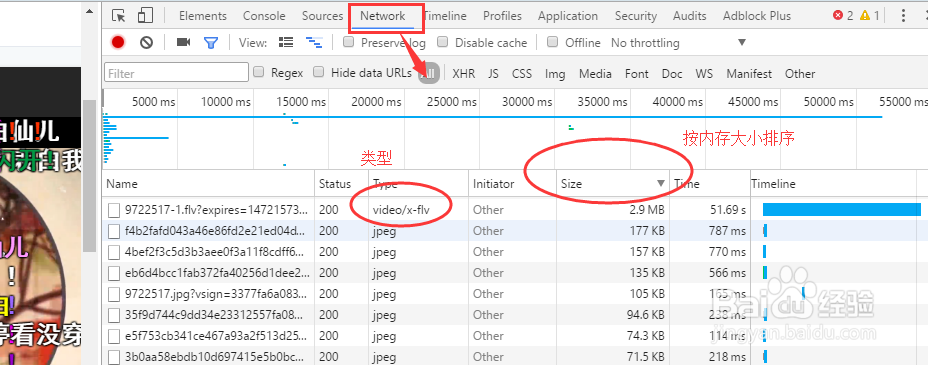Toggle the device toolbar icon
928x365 pixels.
tap(144, 16)
